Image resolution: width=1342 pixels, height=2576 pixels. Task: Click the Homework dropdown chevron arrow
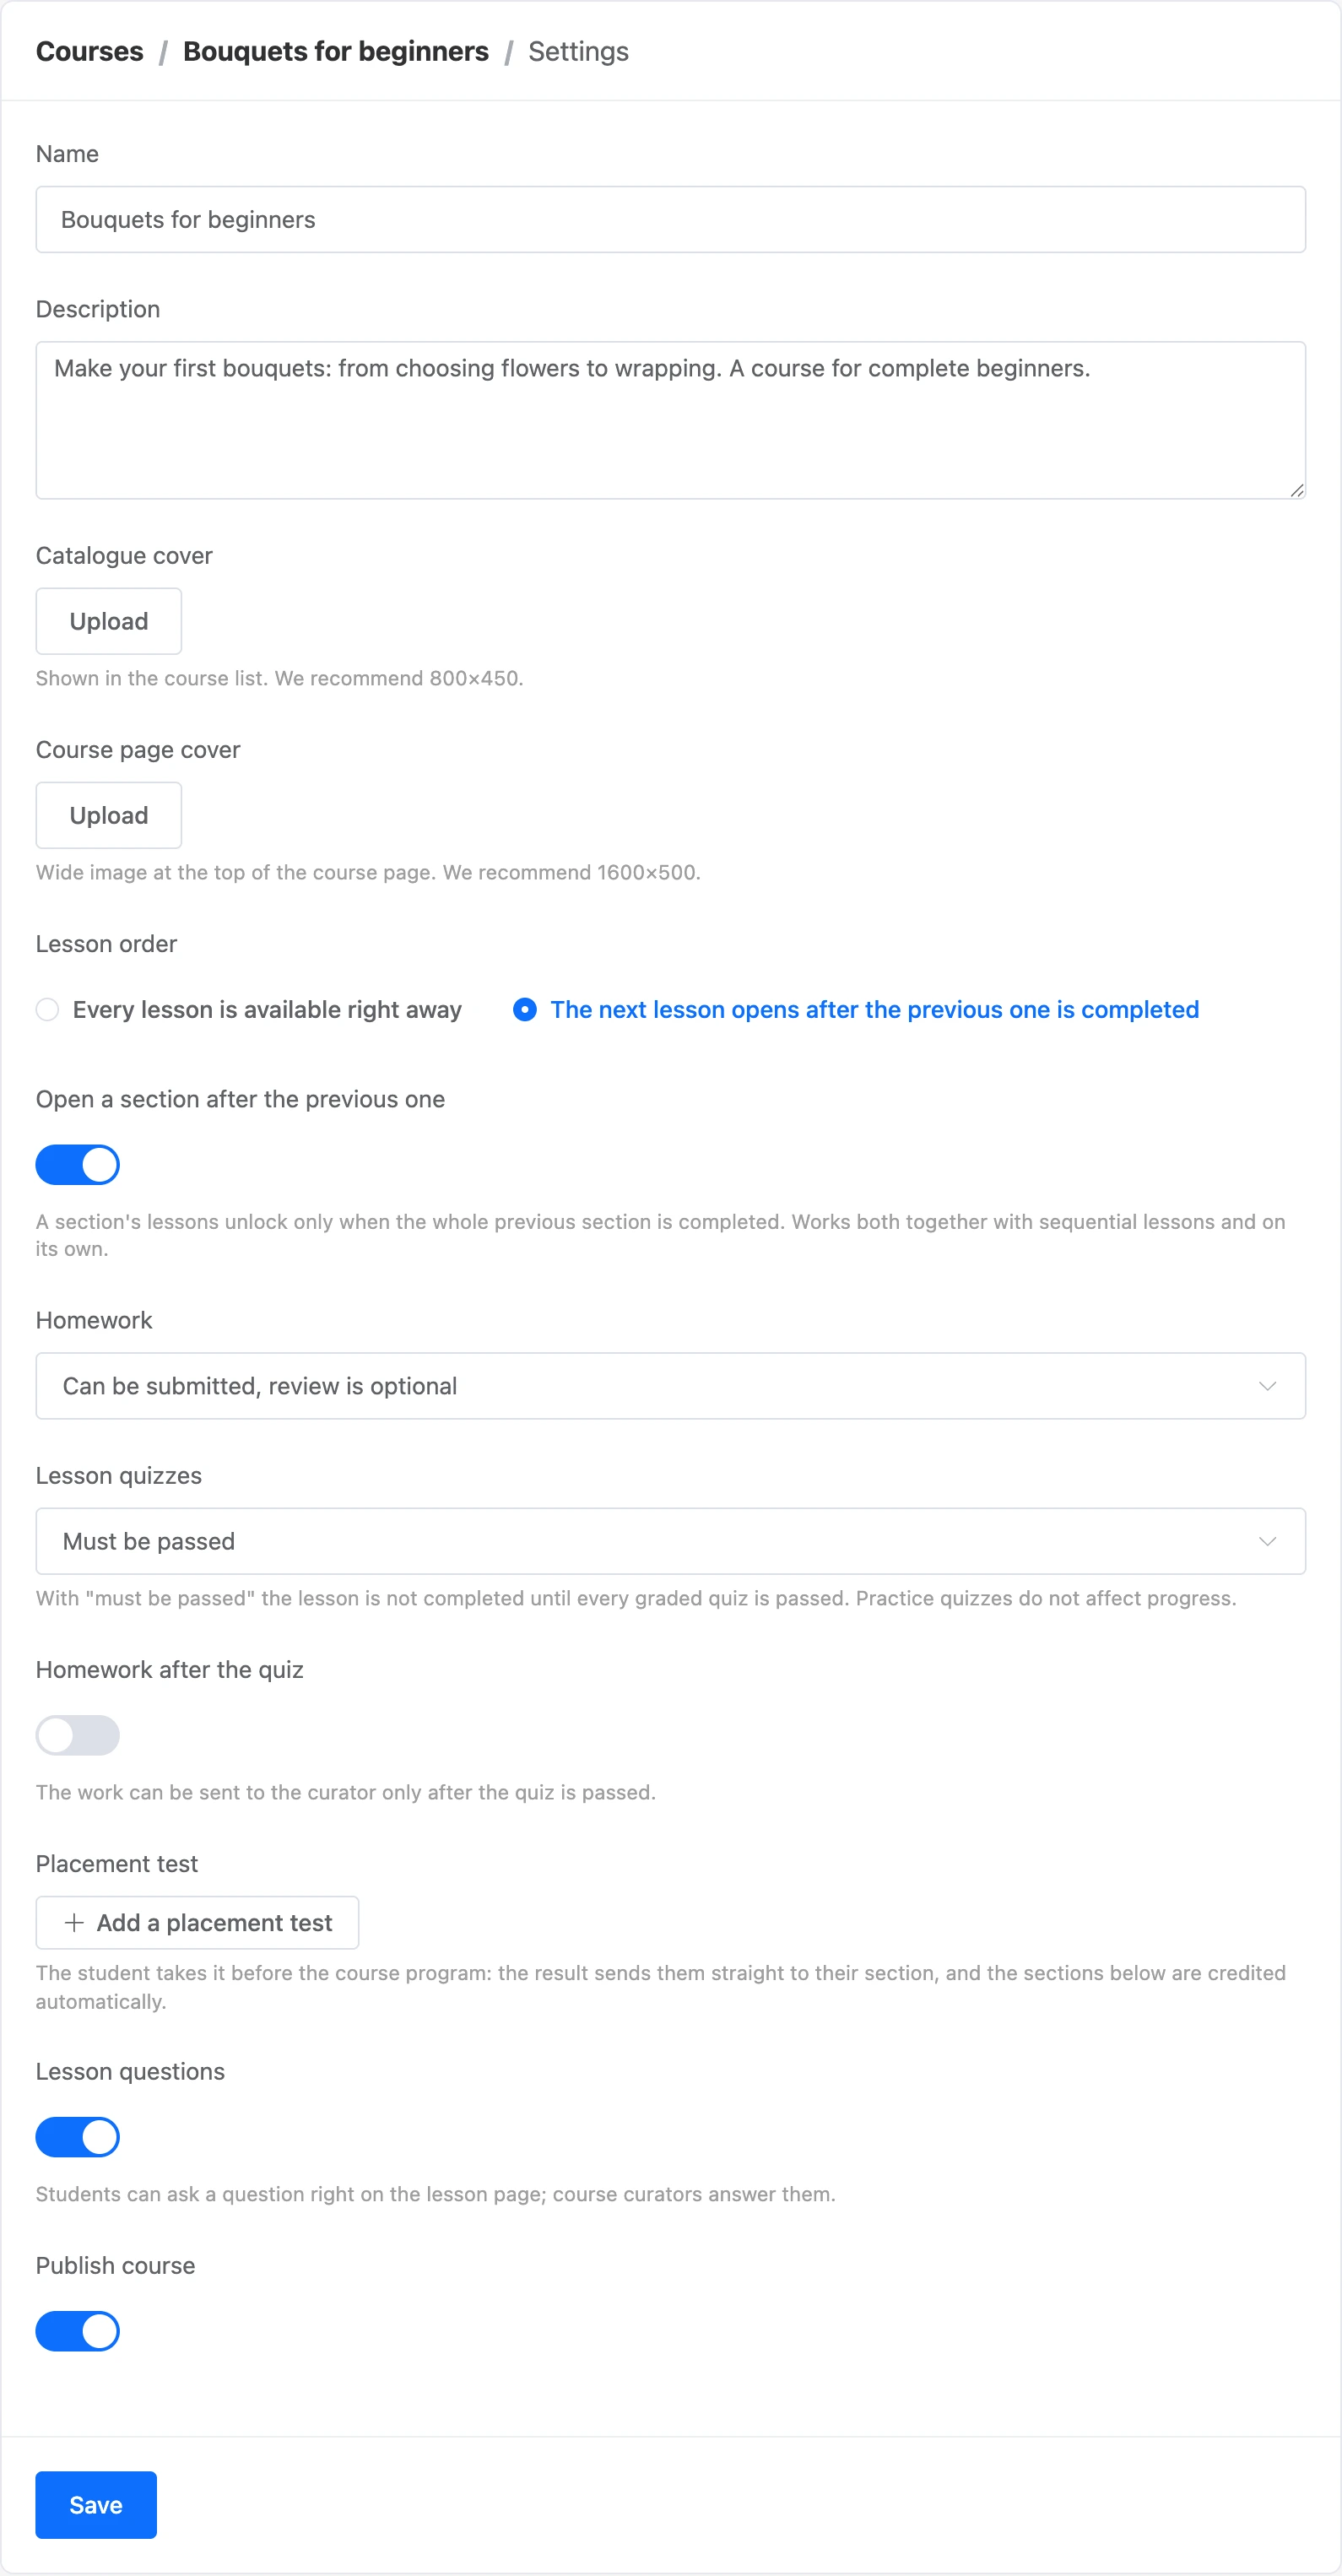point(1267,1386)
